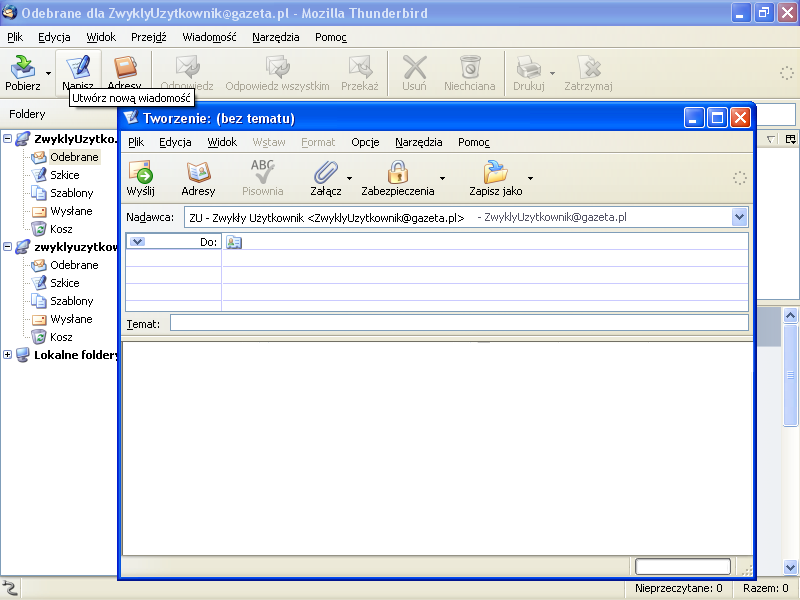Open the Zapisz jako dropdown arrow
The height and width of the screenshot is (600, 800).
click(531, 179)
